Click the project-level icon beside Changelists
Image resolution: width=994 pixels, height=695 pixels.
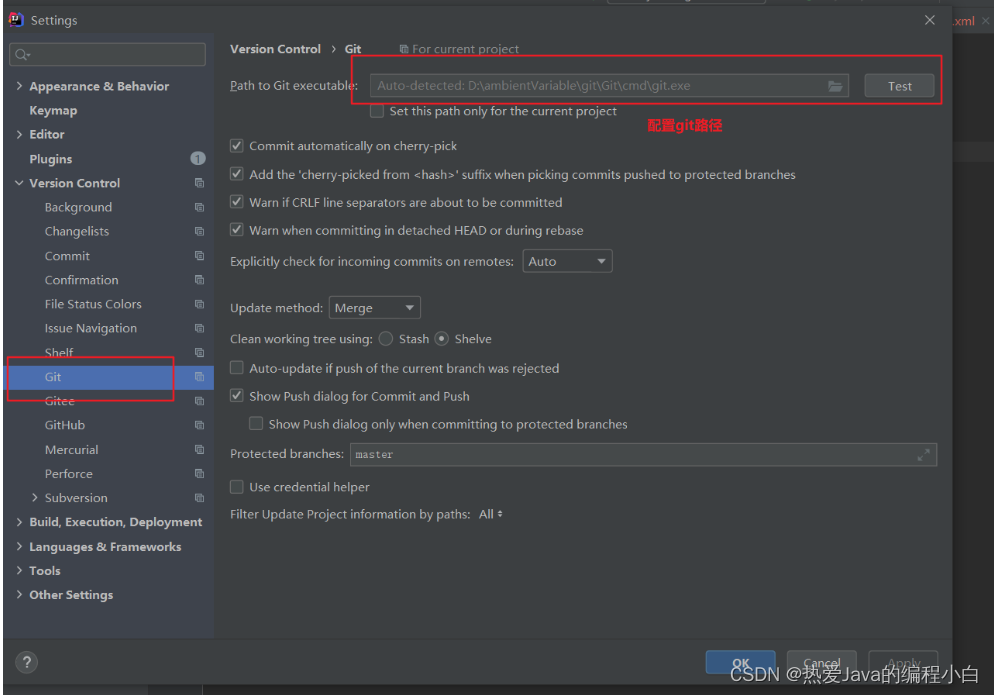[x=199, y=231]
